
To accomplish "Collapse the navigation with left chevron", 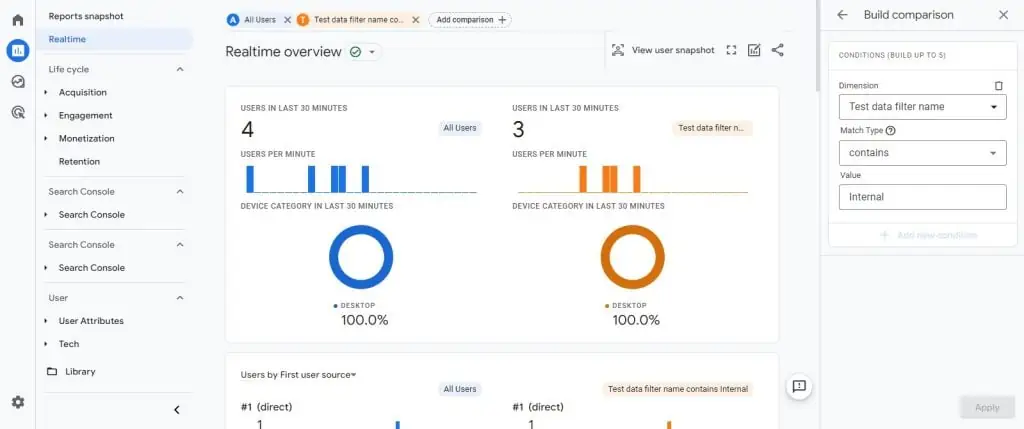I will (x=176, y=410).
